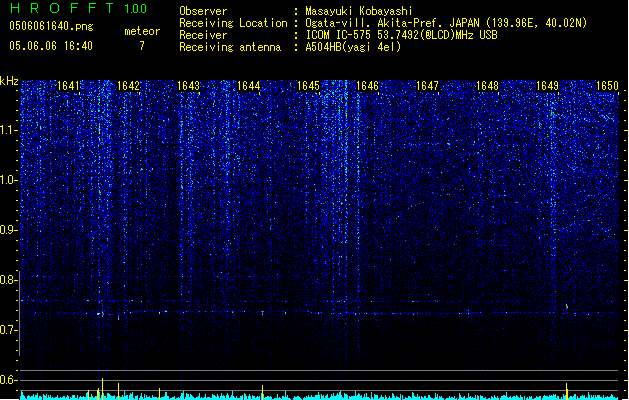Click the Observer label
Image resolution: width=629 pixels, height=400 pixels.
click(203, 11)
